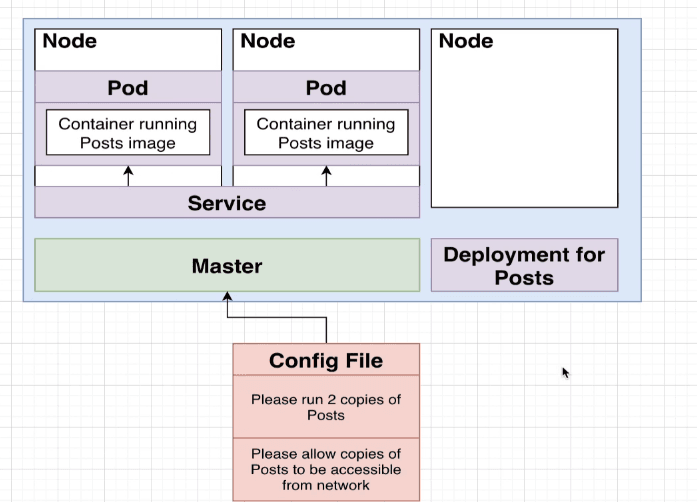This screenshot has width=697, height=502.
Task: Select the 'Node' title of second Node
Action: click(x=268, y=41)
